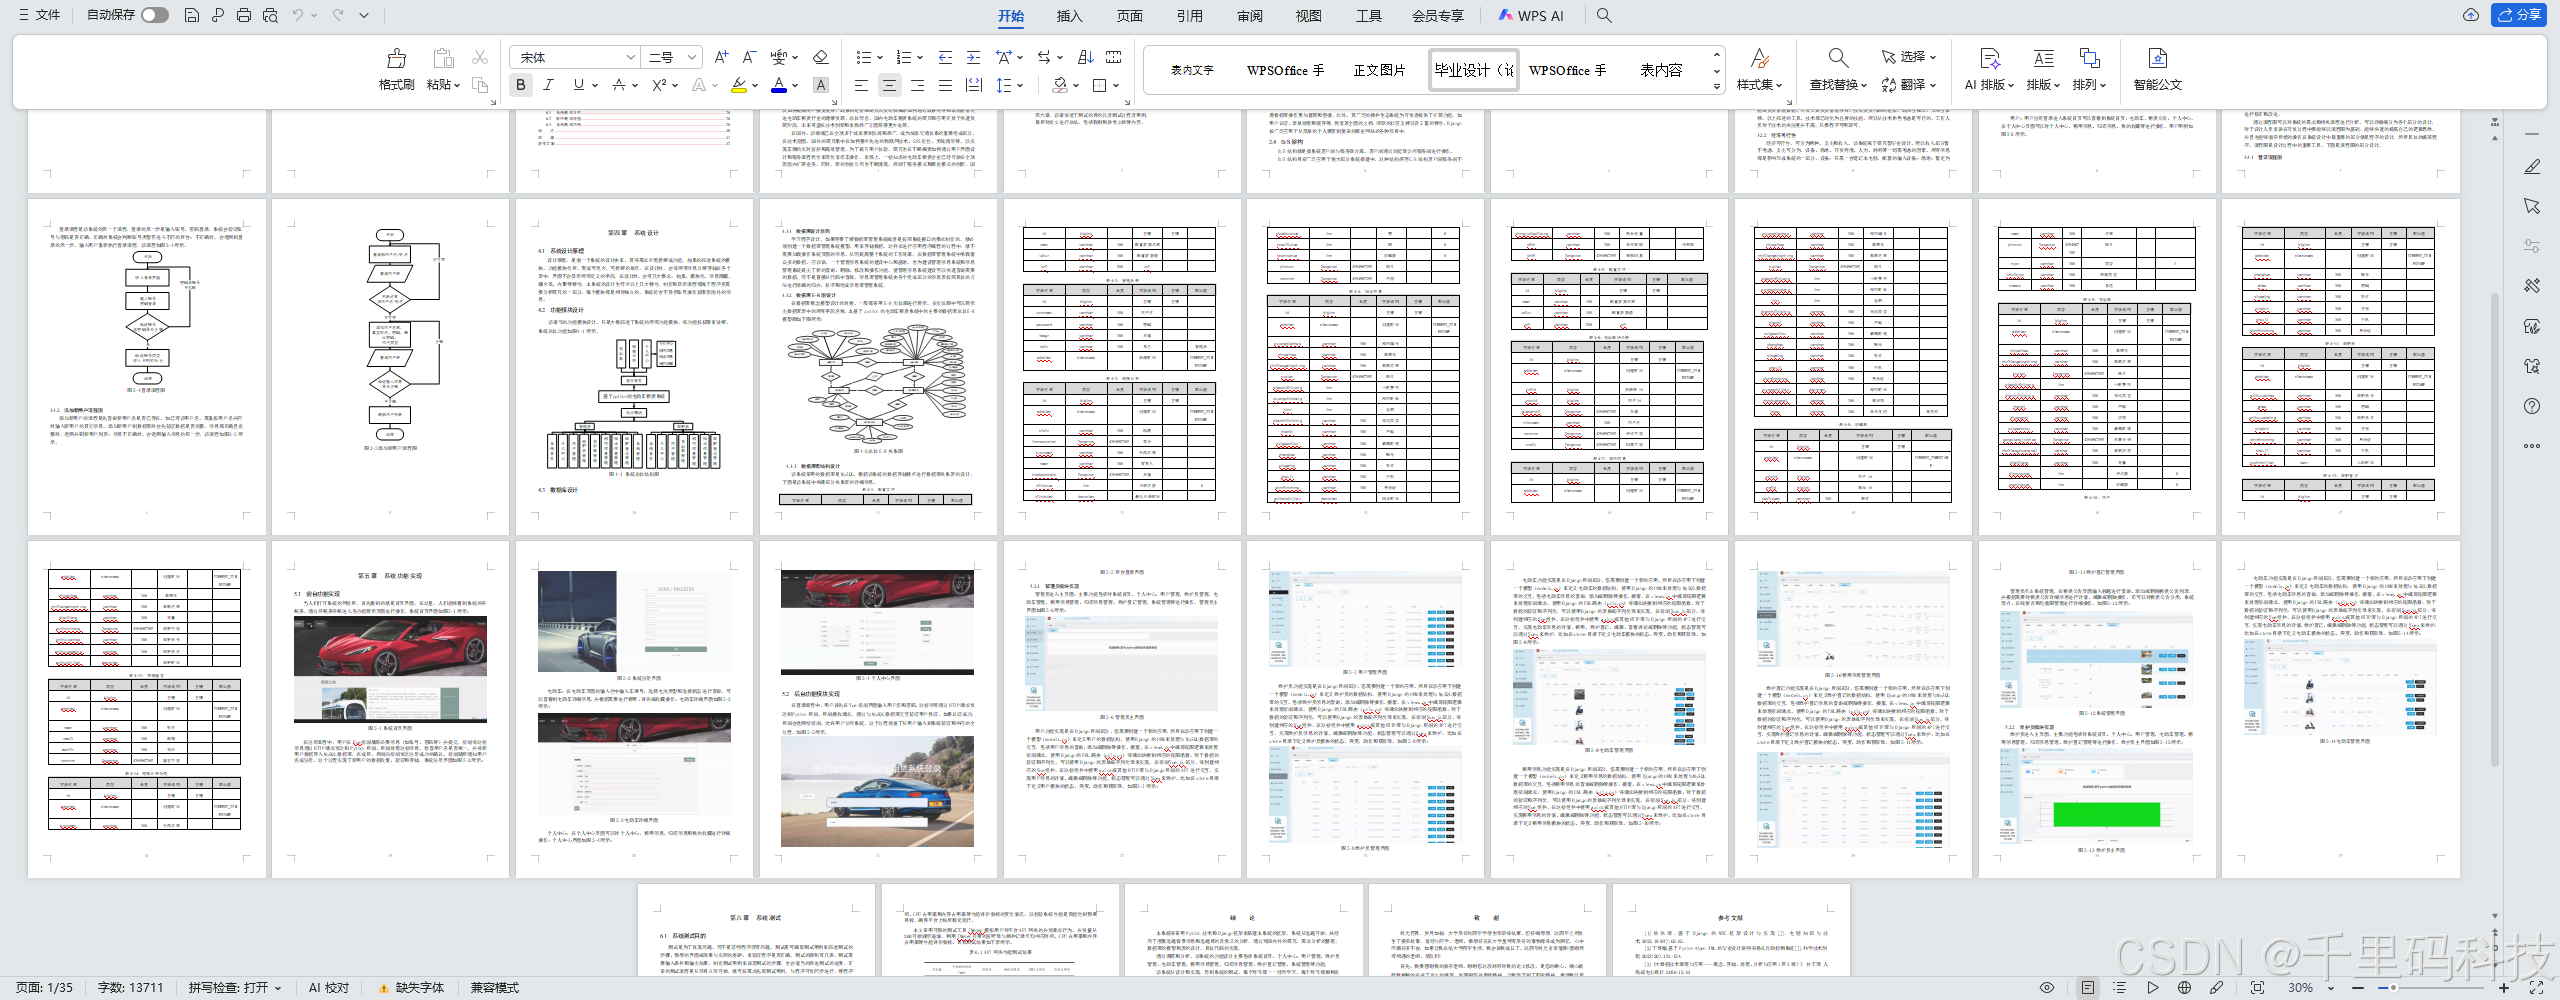Expand the styles gallery list
The height and width of the screenshot is (1000, 2560).
(x=1717, y=86)
